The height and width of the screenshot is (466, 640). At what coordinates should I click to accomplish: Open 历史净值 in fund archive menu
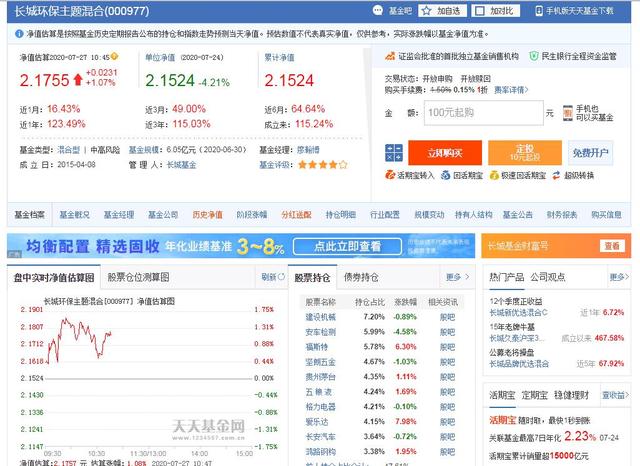point(207,215)
